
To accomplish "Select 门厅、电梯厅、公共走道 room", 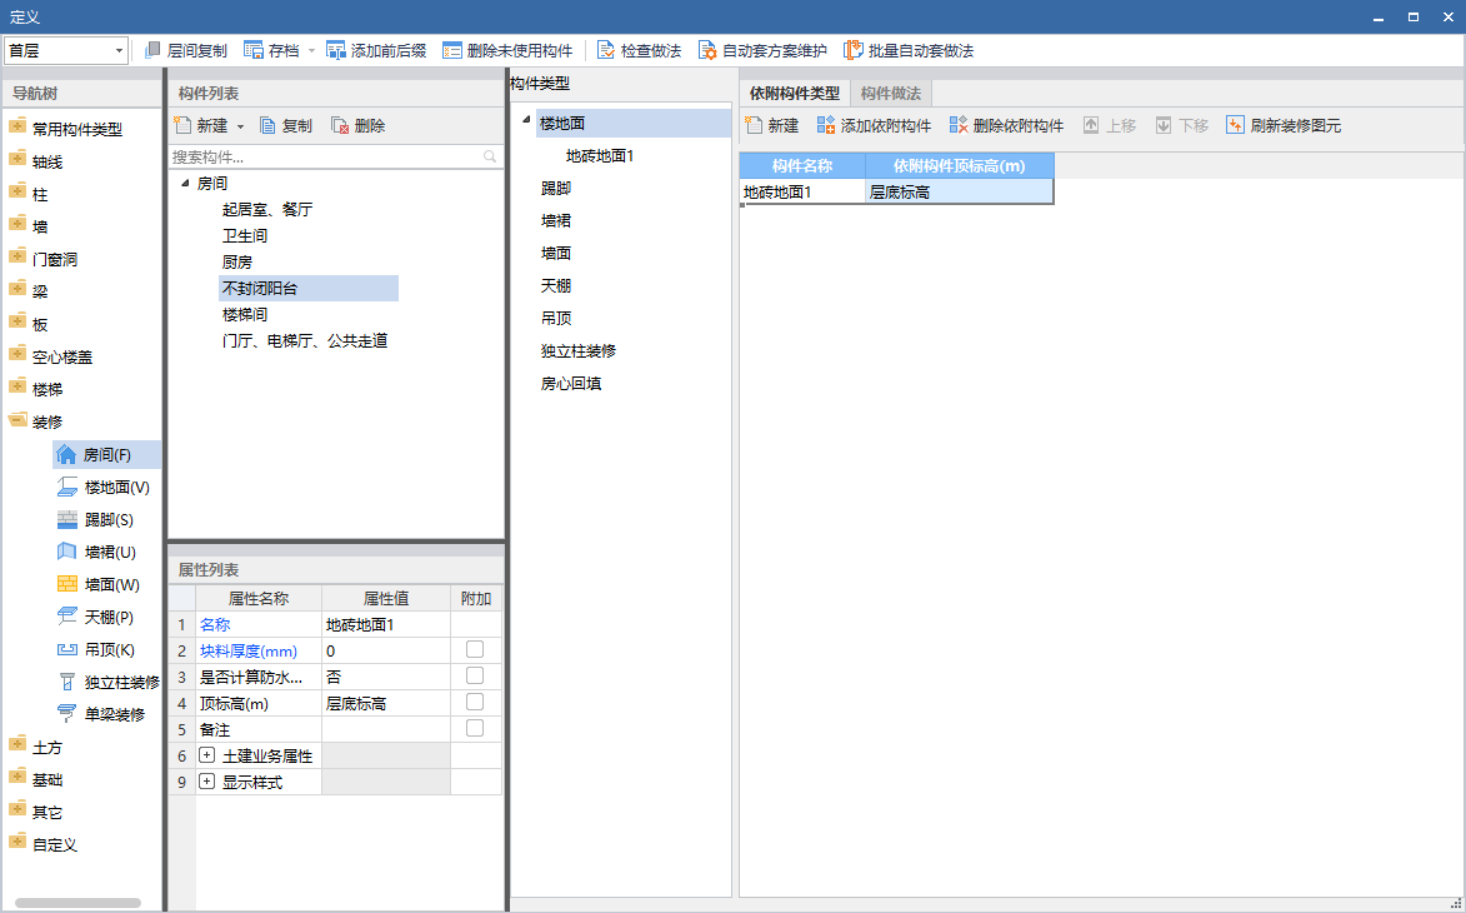I will pyautogui.click(x=305, y=340).
